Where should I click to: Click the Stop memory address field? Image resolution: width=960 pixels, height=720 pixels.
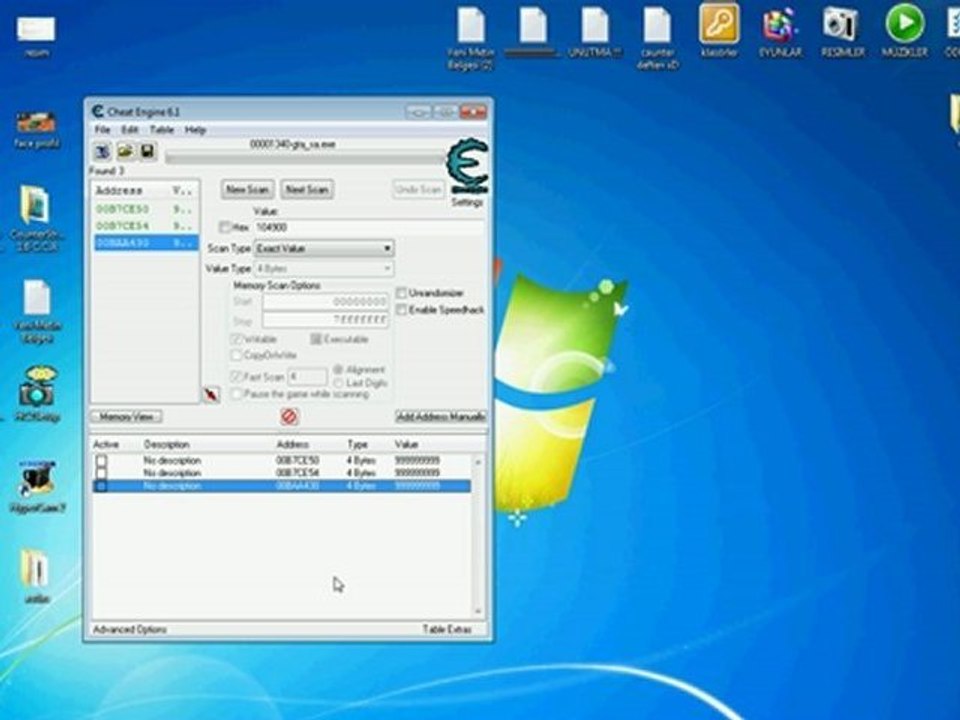[x=326, y=320]
